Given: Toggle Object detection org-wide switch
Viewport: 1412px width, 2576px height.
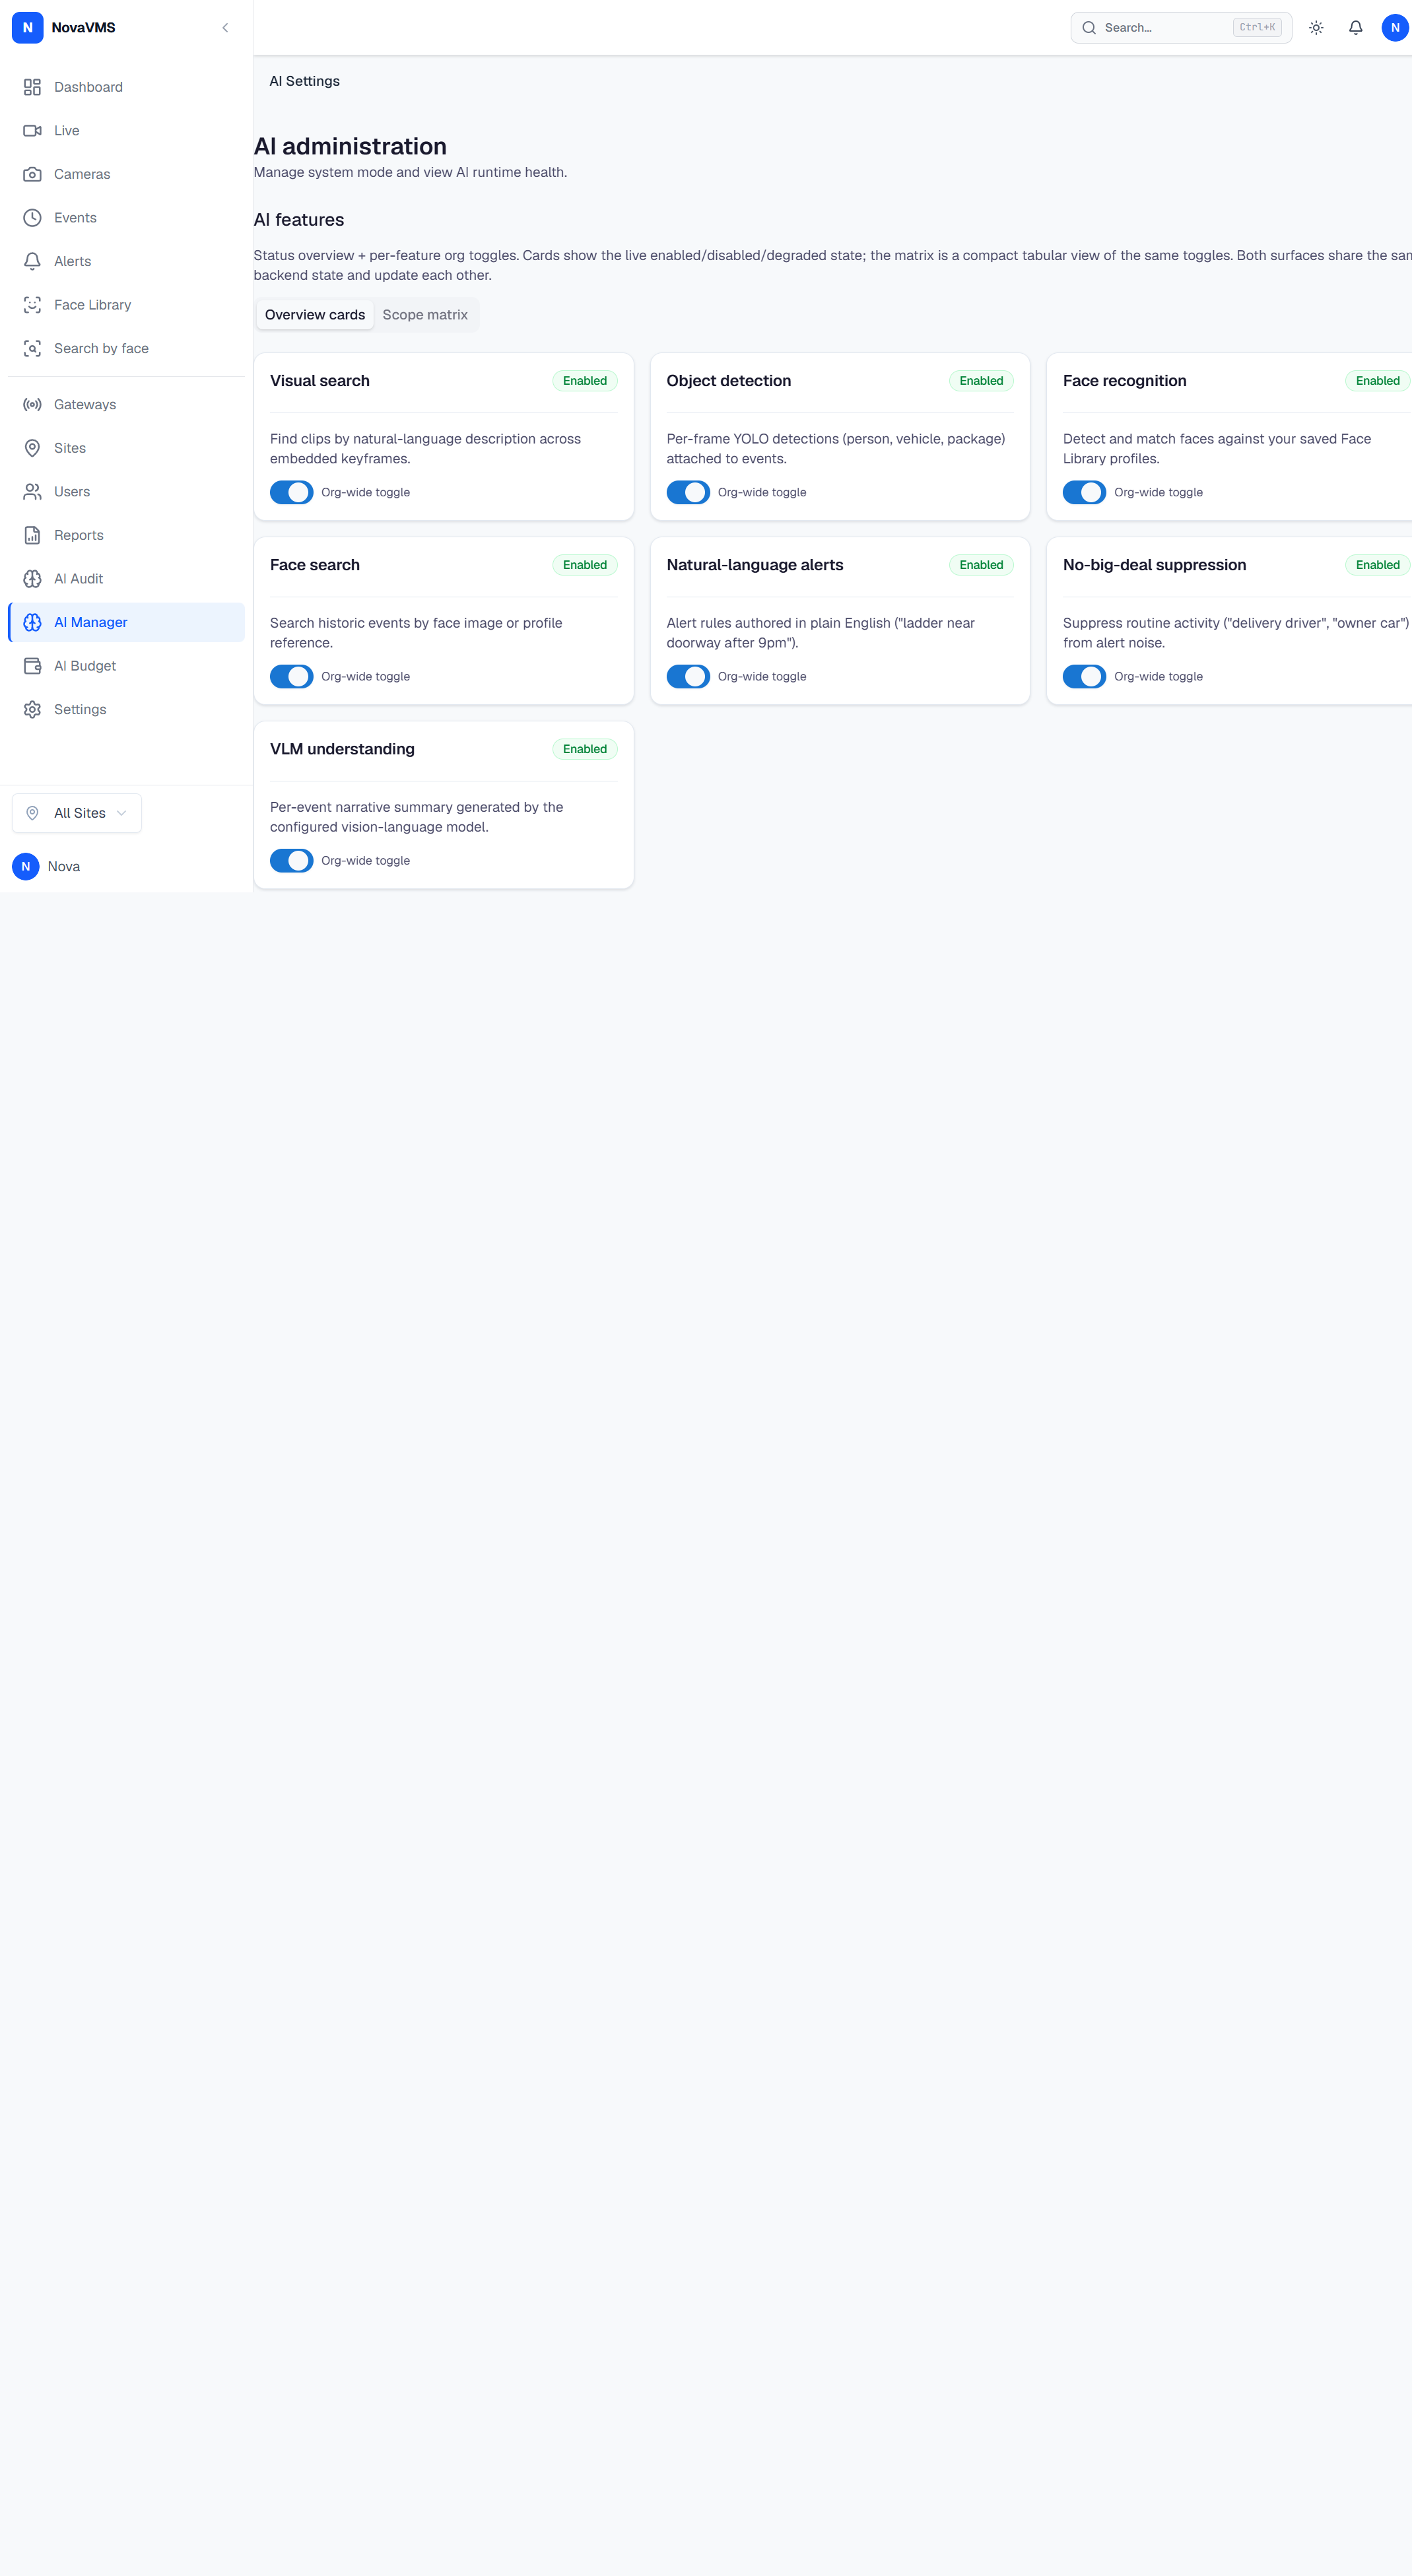Looking at the screenshot, I should tap(688, 493).
